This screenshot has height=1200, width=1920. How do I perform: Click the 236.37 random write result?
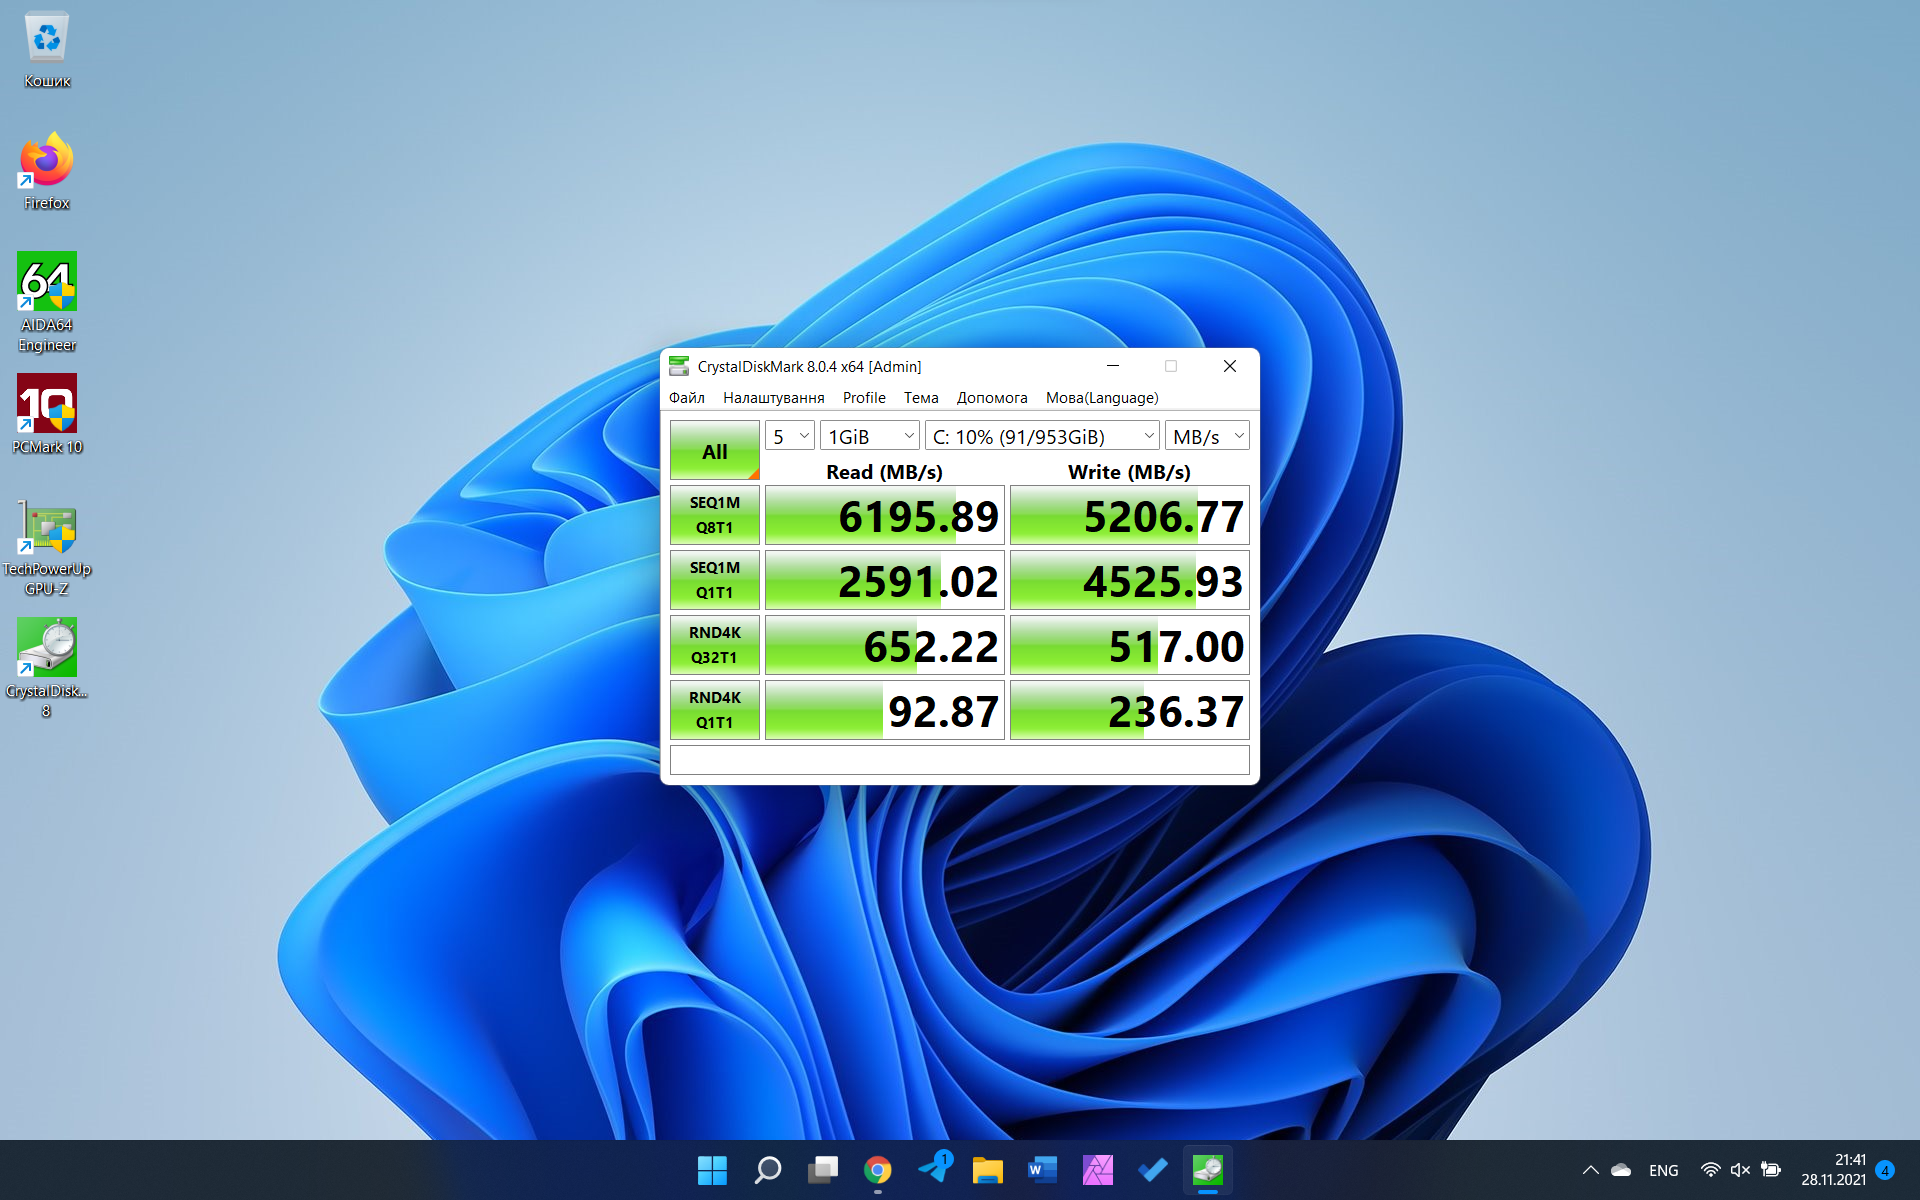1130,710
